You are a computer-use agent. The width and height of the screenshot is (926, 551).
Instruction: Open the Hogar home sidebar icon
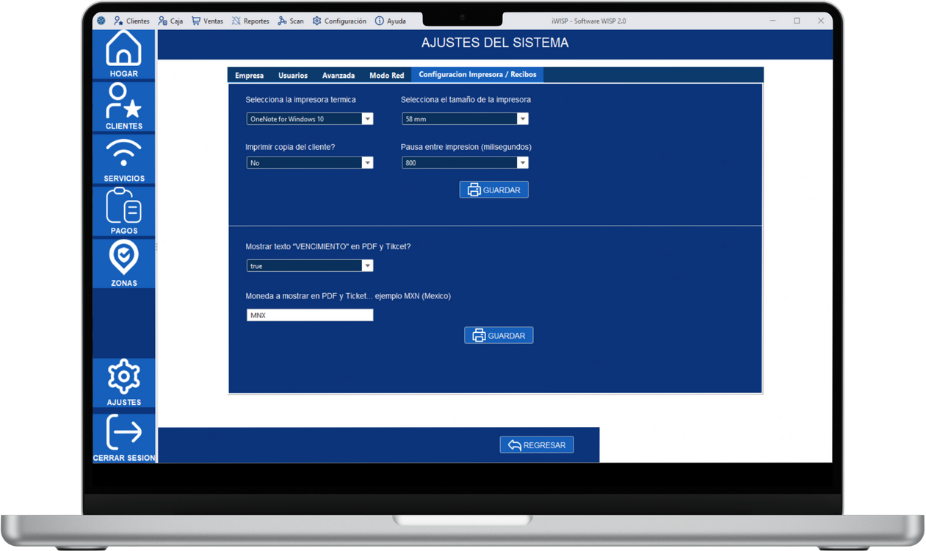pos(124,53)
